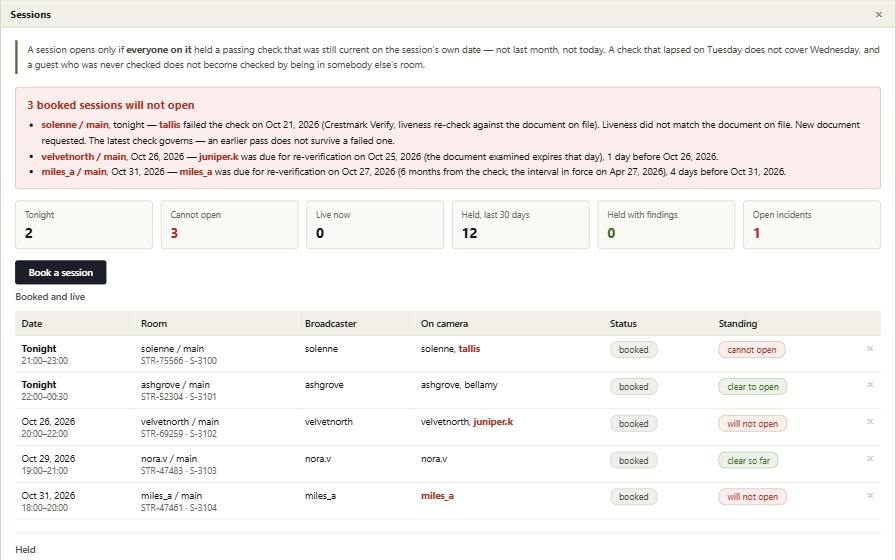
Task: Click the Booked and live section label
Action: tap(50, 297)
